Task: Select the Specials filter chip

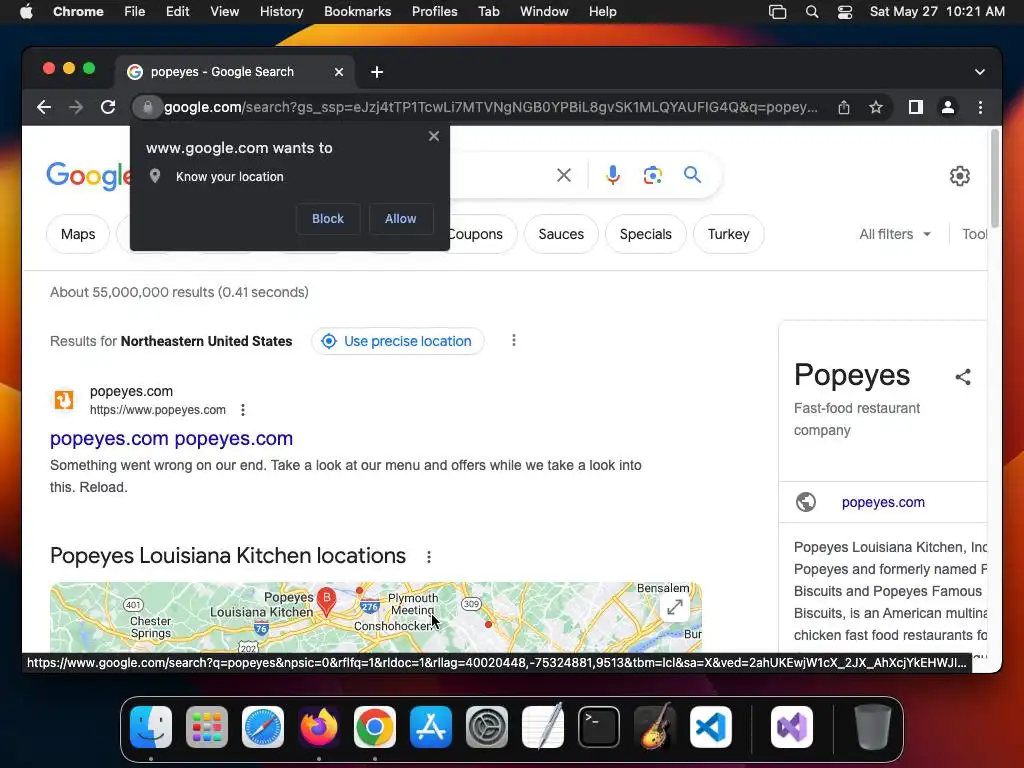Action: coord(645,234)
